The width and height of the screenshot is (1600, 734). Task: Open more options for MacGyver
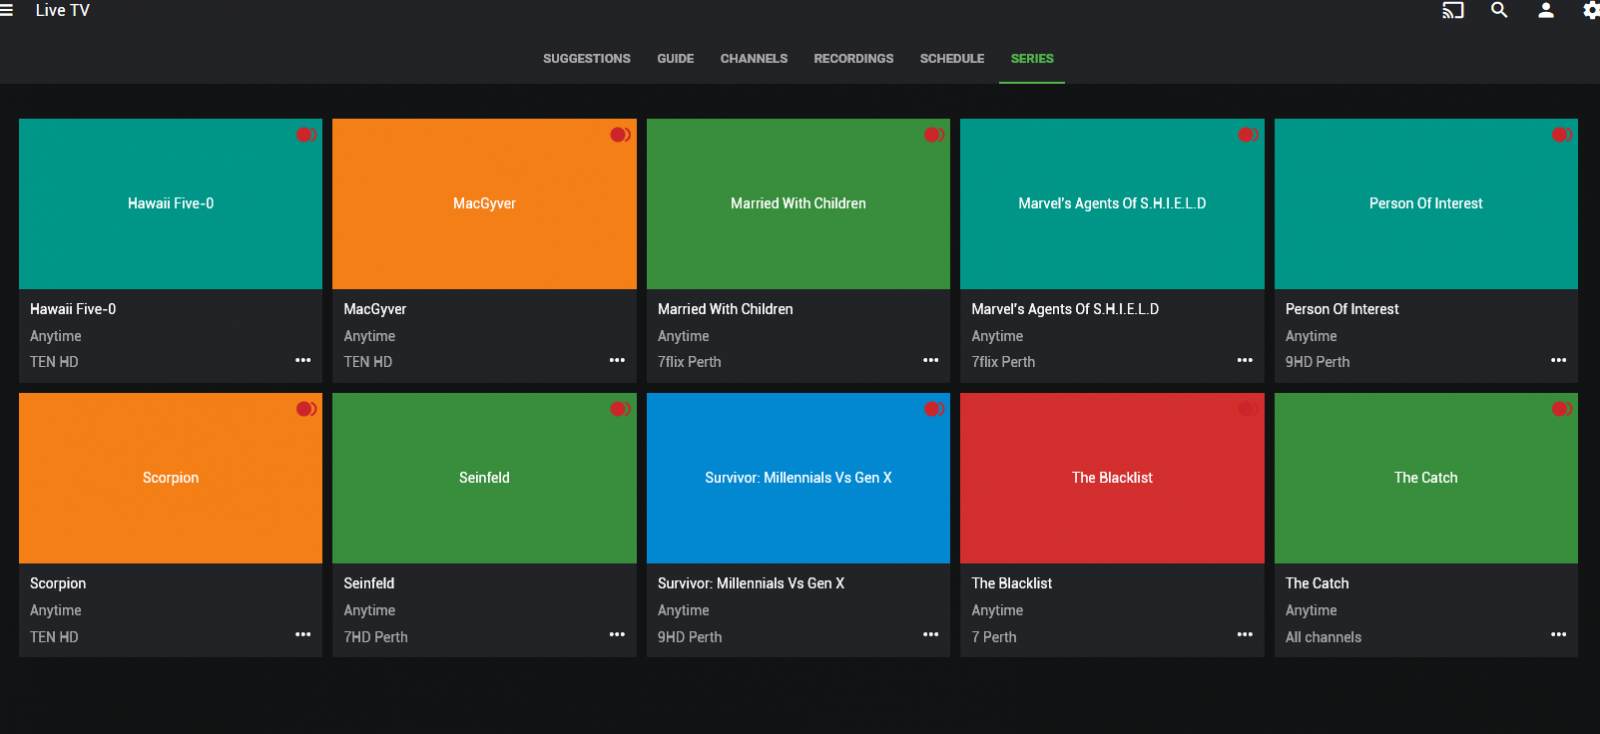pyautogui.click(x=617, y=360)
